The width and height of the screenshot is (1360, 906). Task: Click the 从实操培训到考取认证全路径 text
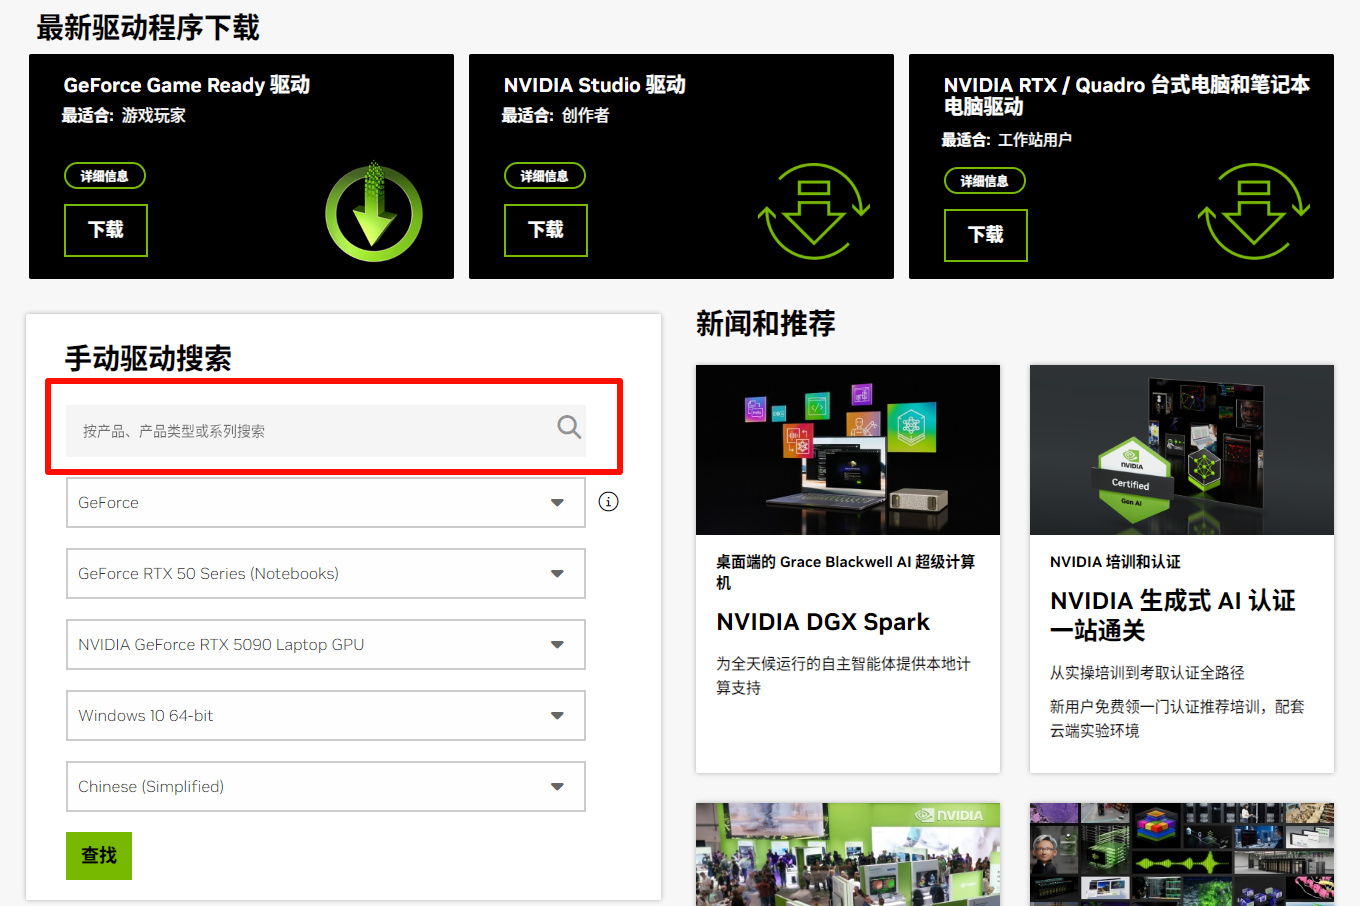click(1147, 673)
